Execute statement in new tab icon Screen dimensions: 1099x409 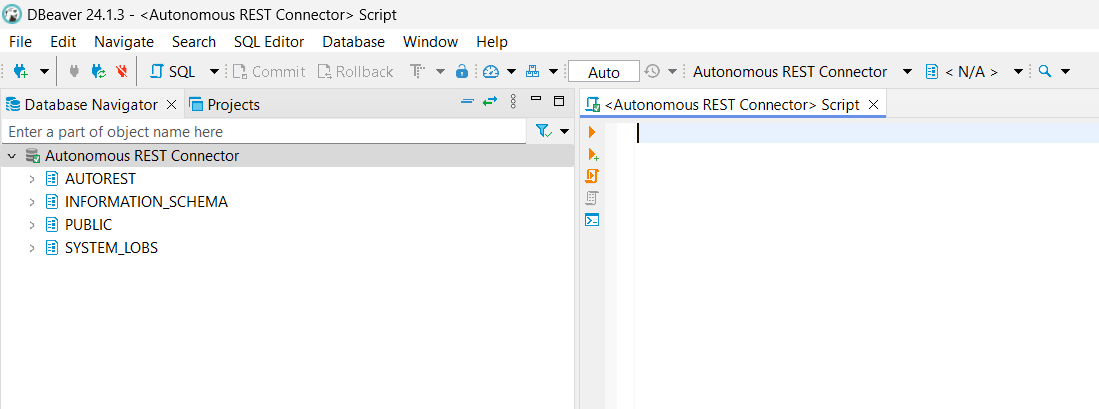[x=592, y=154]
